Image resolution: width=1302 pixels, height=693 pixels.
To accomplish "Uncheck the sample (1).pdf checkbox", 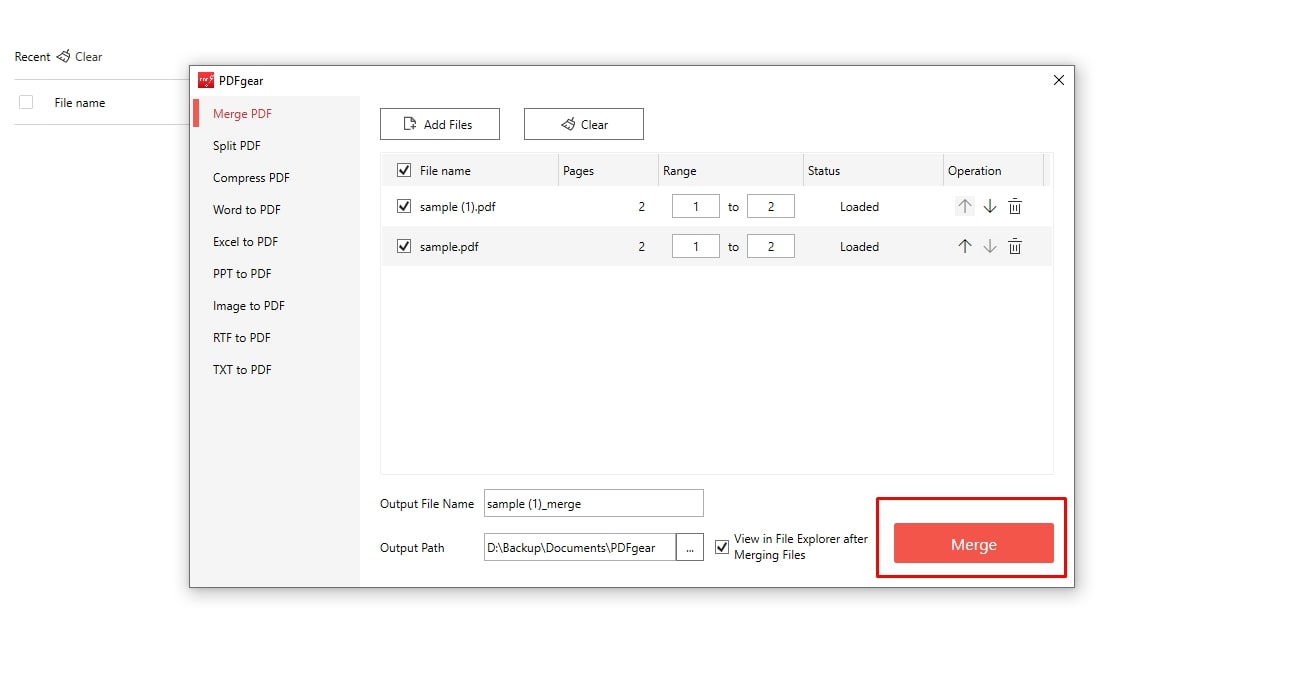I will (404, 205).
